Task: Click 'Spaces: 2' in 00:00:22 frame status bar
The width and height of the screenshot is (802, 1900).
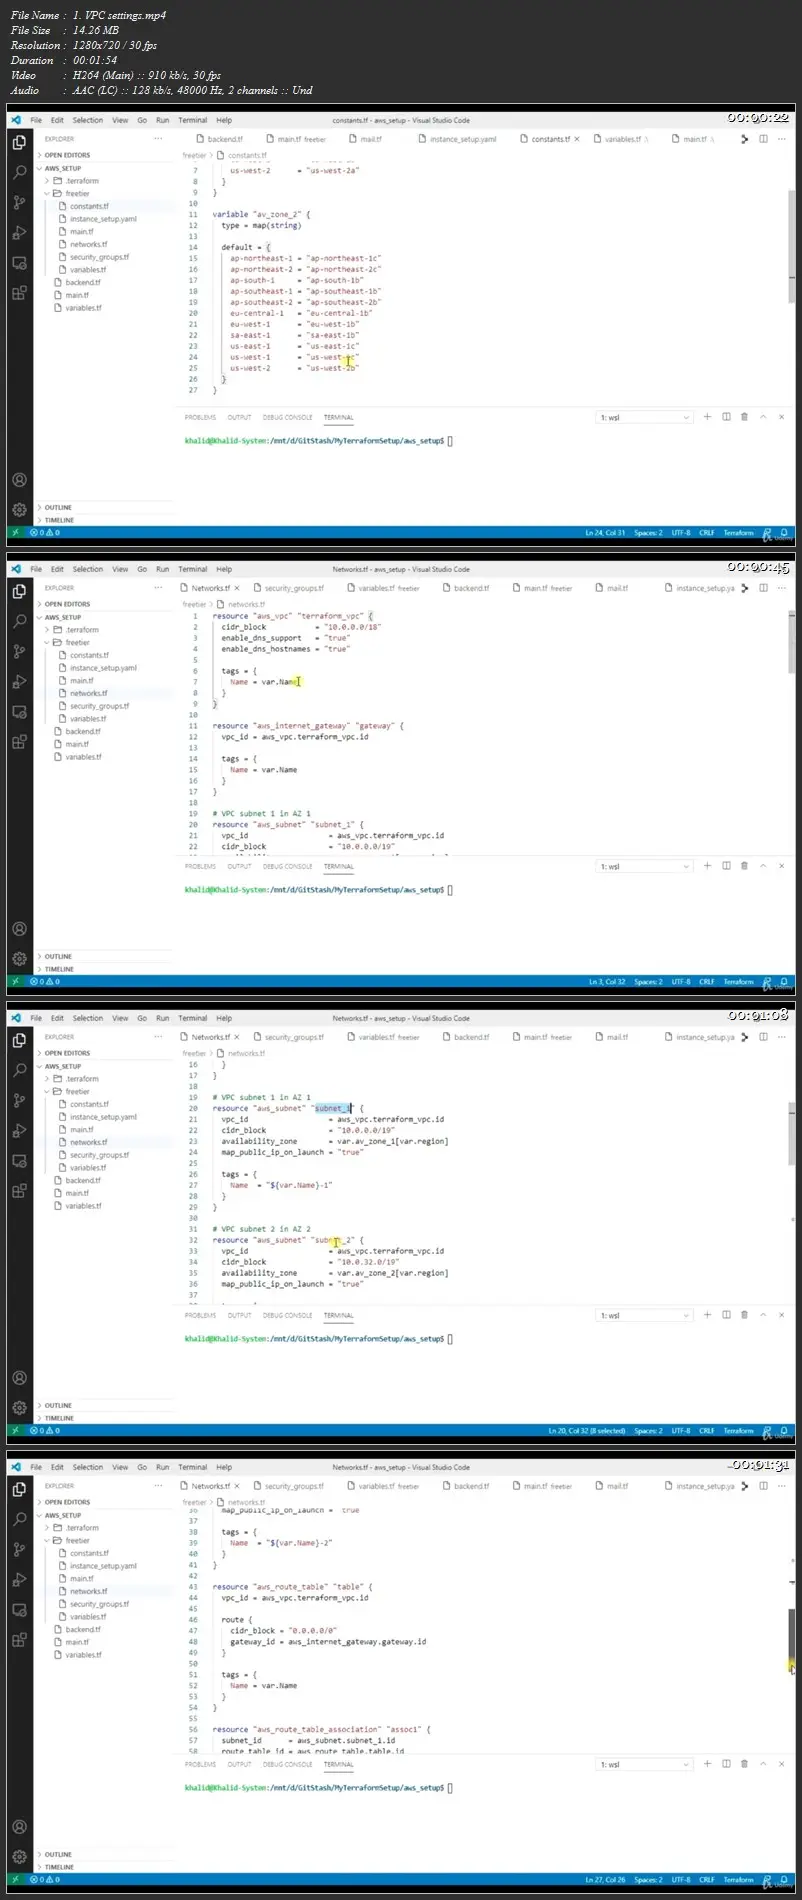Action: [x=648, y=533]
